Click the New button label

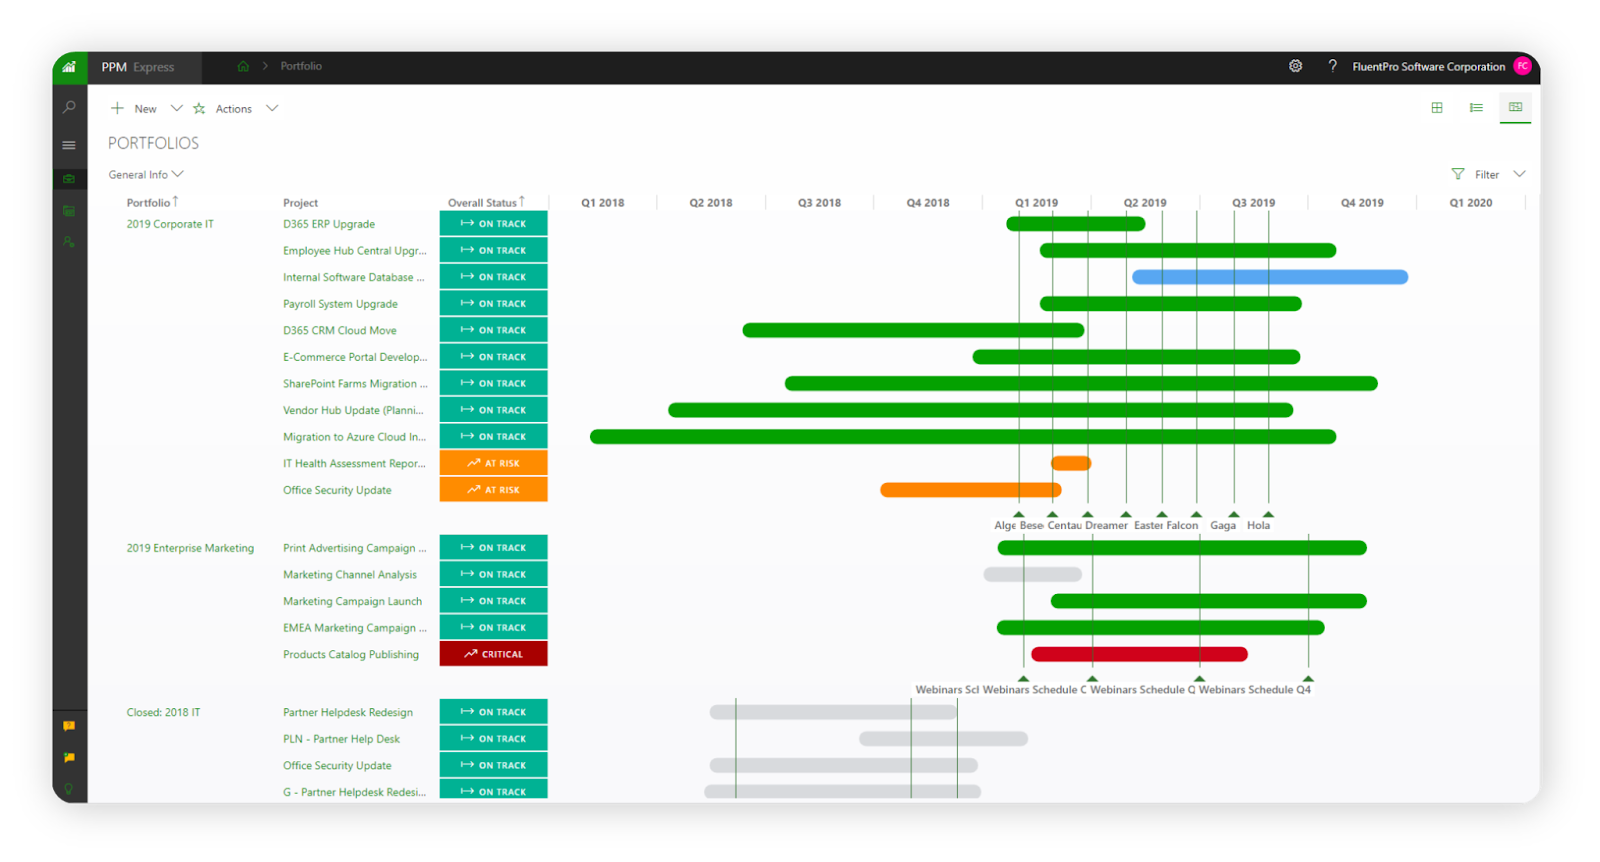(x=146, y=109)
